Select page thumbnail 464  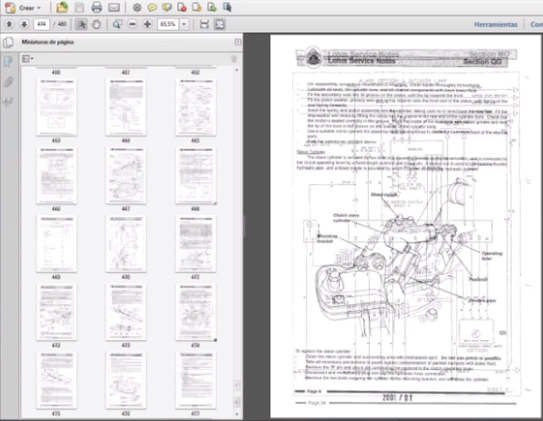[x=126, y=107]
